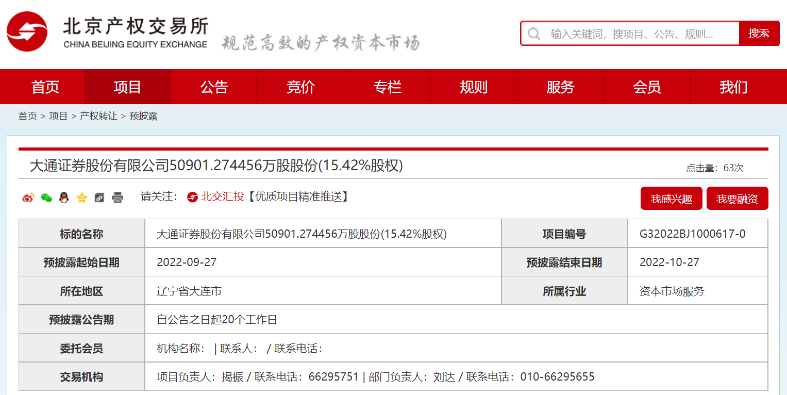
Task: Open the 竞价 navigation tab
Action: (301, 87)
